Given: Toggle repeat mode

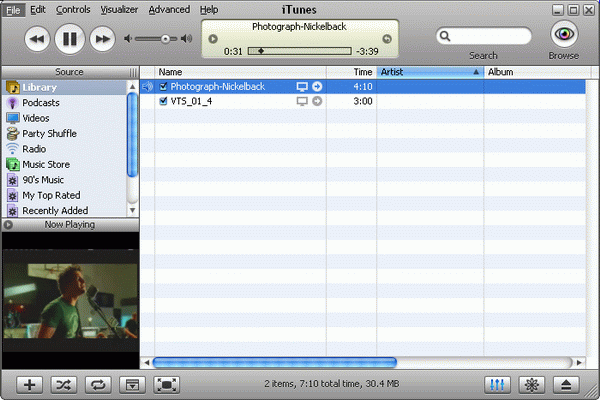Looking at the screenshot, I should pyautogui.click(x=98, y=385).
